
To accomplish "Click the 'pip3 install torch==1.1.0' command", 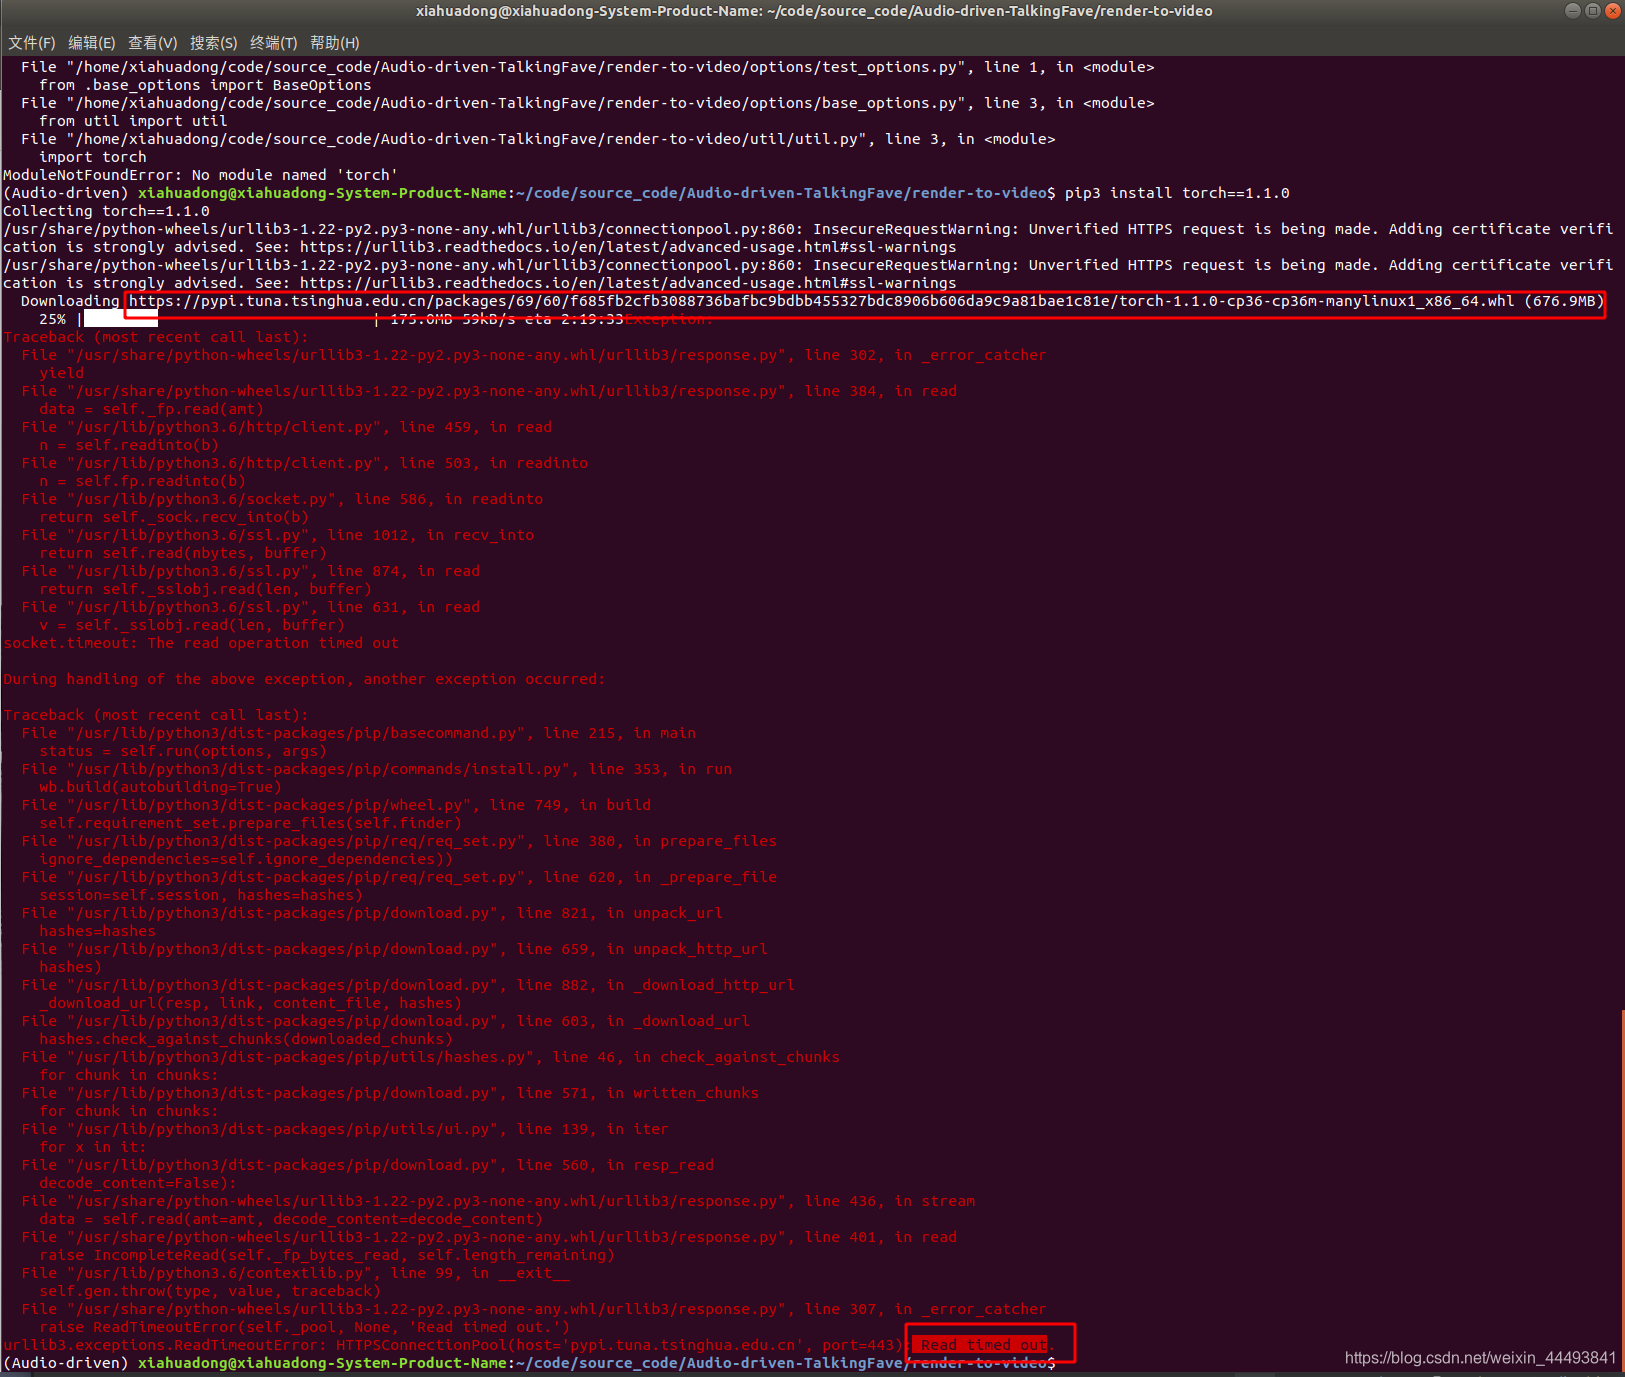I will (x=1177, y=193).
